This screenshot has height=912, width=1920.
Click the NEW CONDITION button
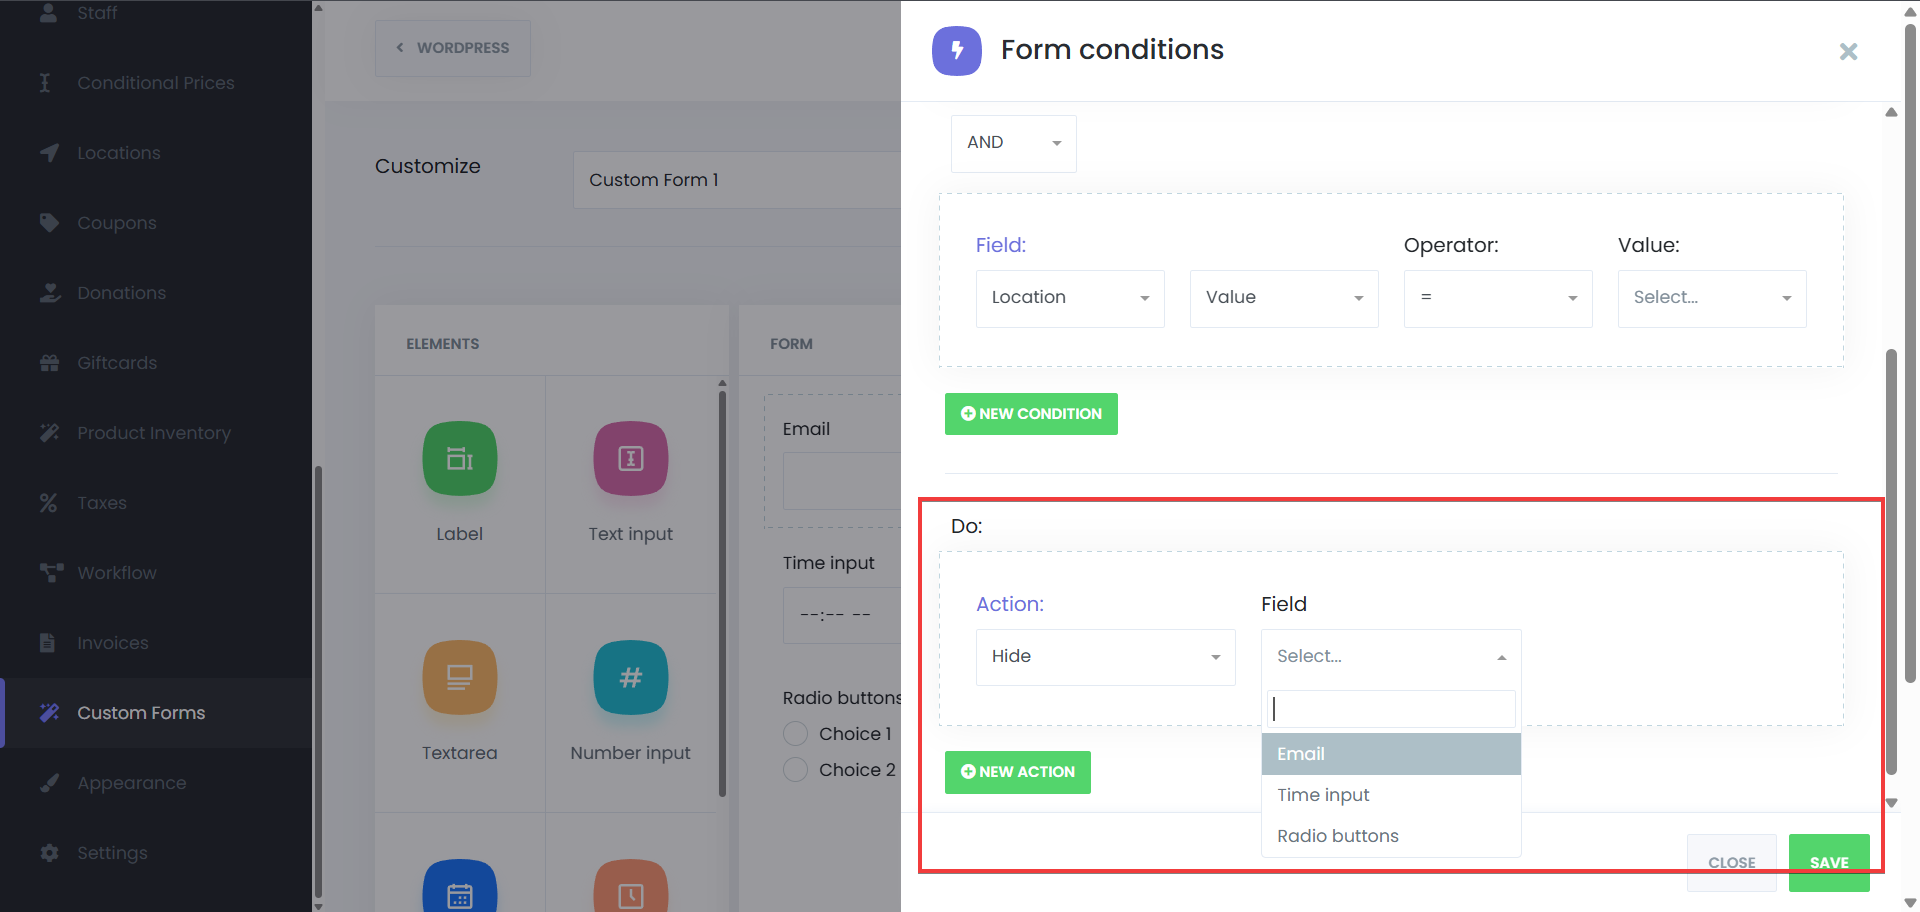1031,414
